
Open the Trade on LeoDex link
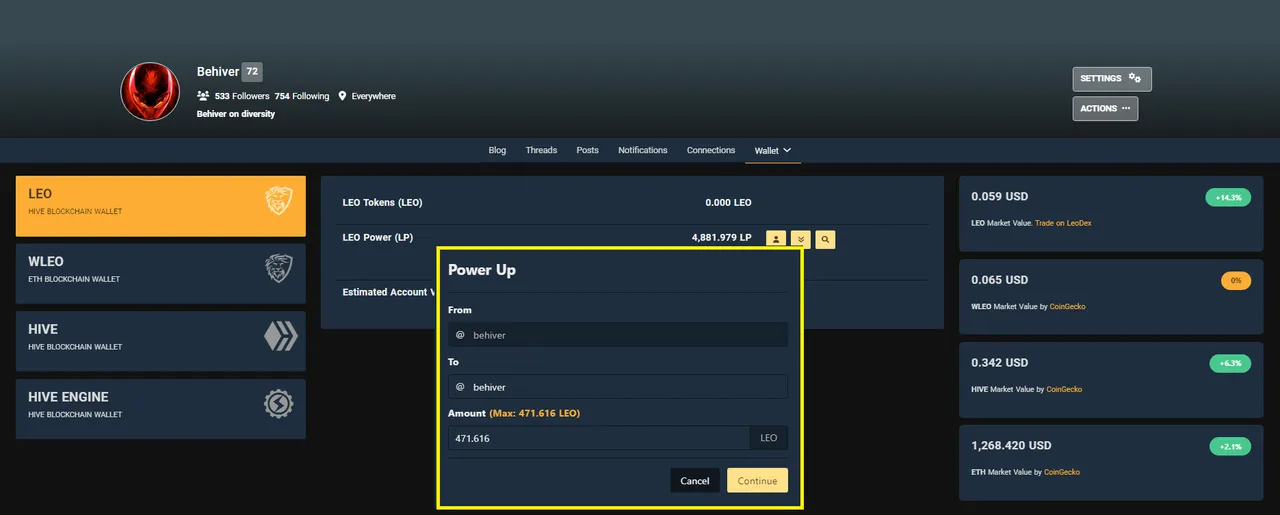tap(1063, 223)
